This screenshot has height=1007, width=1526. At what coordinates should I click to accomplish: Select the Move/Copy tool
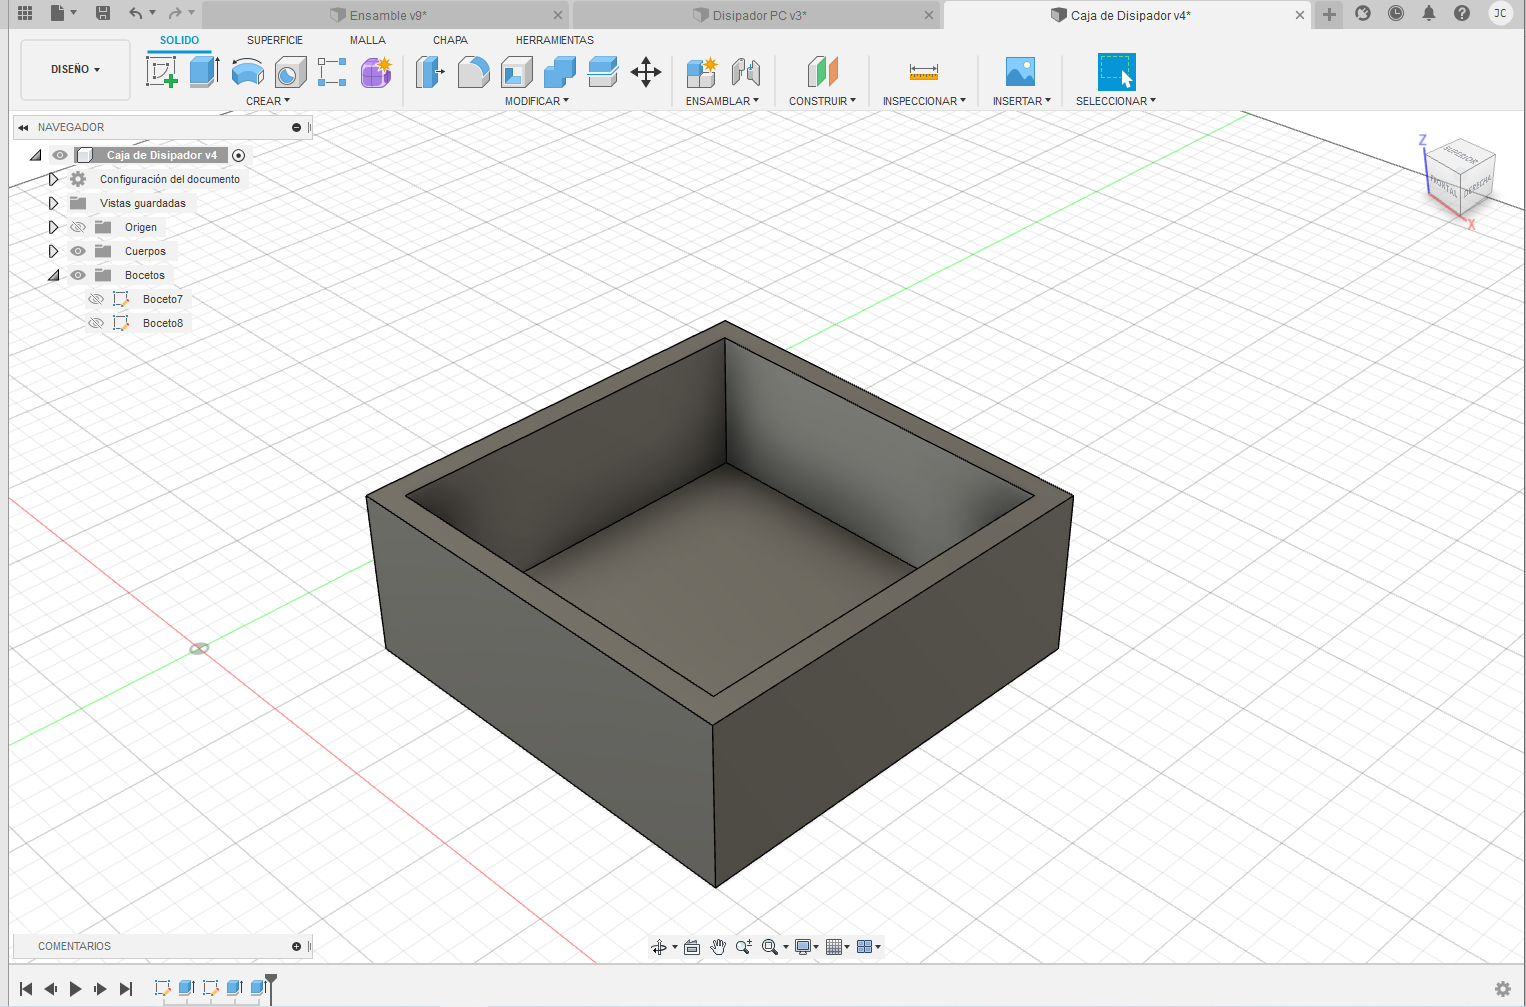pyautogui.click(x=646, y=72)
